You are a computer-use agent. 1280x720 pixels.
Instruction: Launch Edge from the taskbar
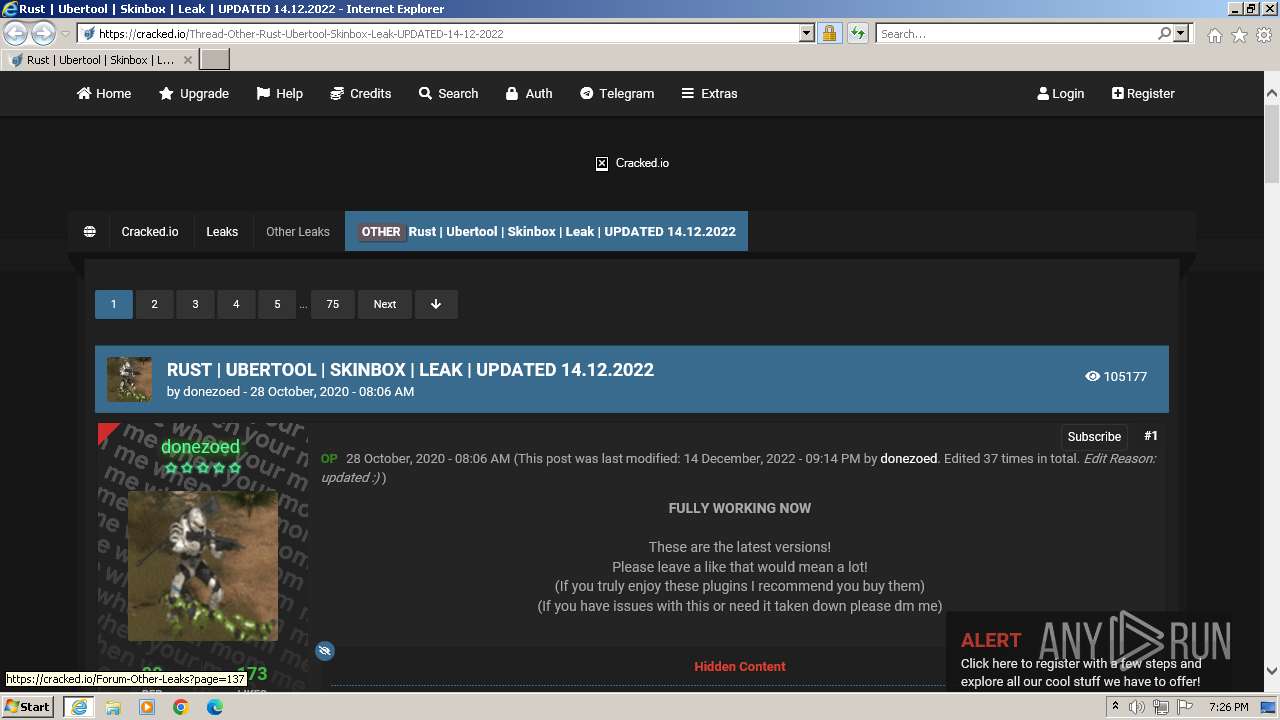[215, 707]
